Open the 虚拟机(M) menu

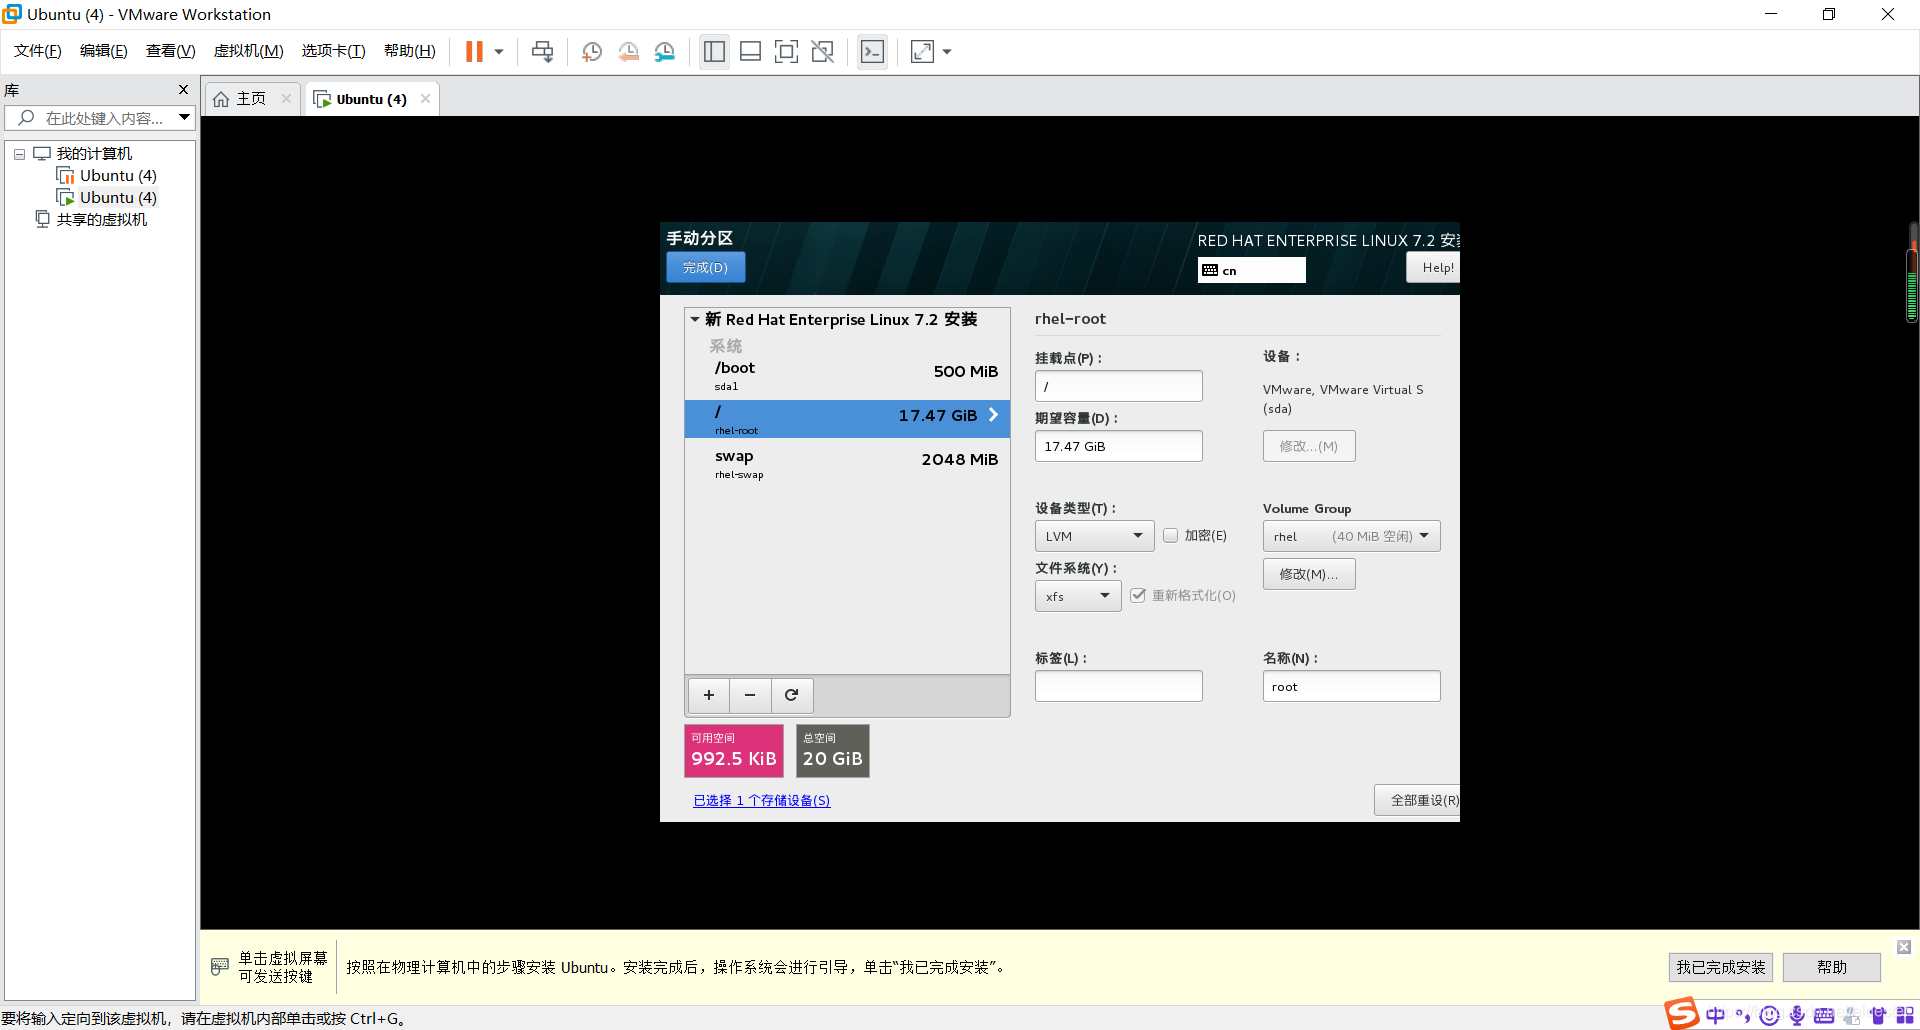tap(248, 51)
